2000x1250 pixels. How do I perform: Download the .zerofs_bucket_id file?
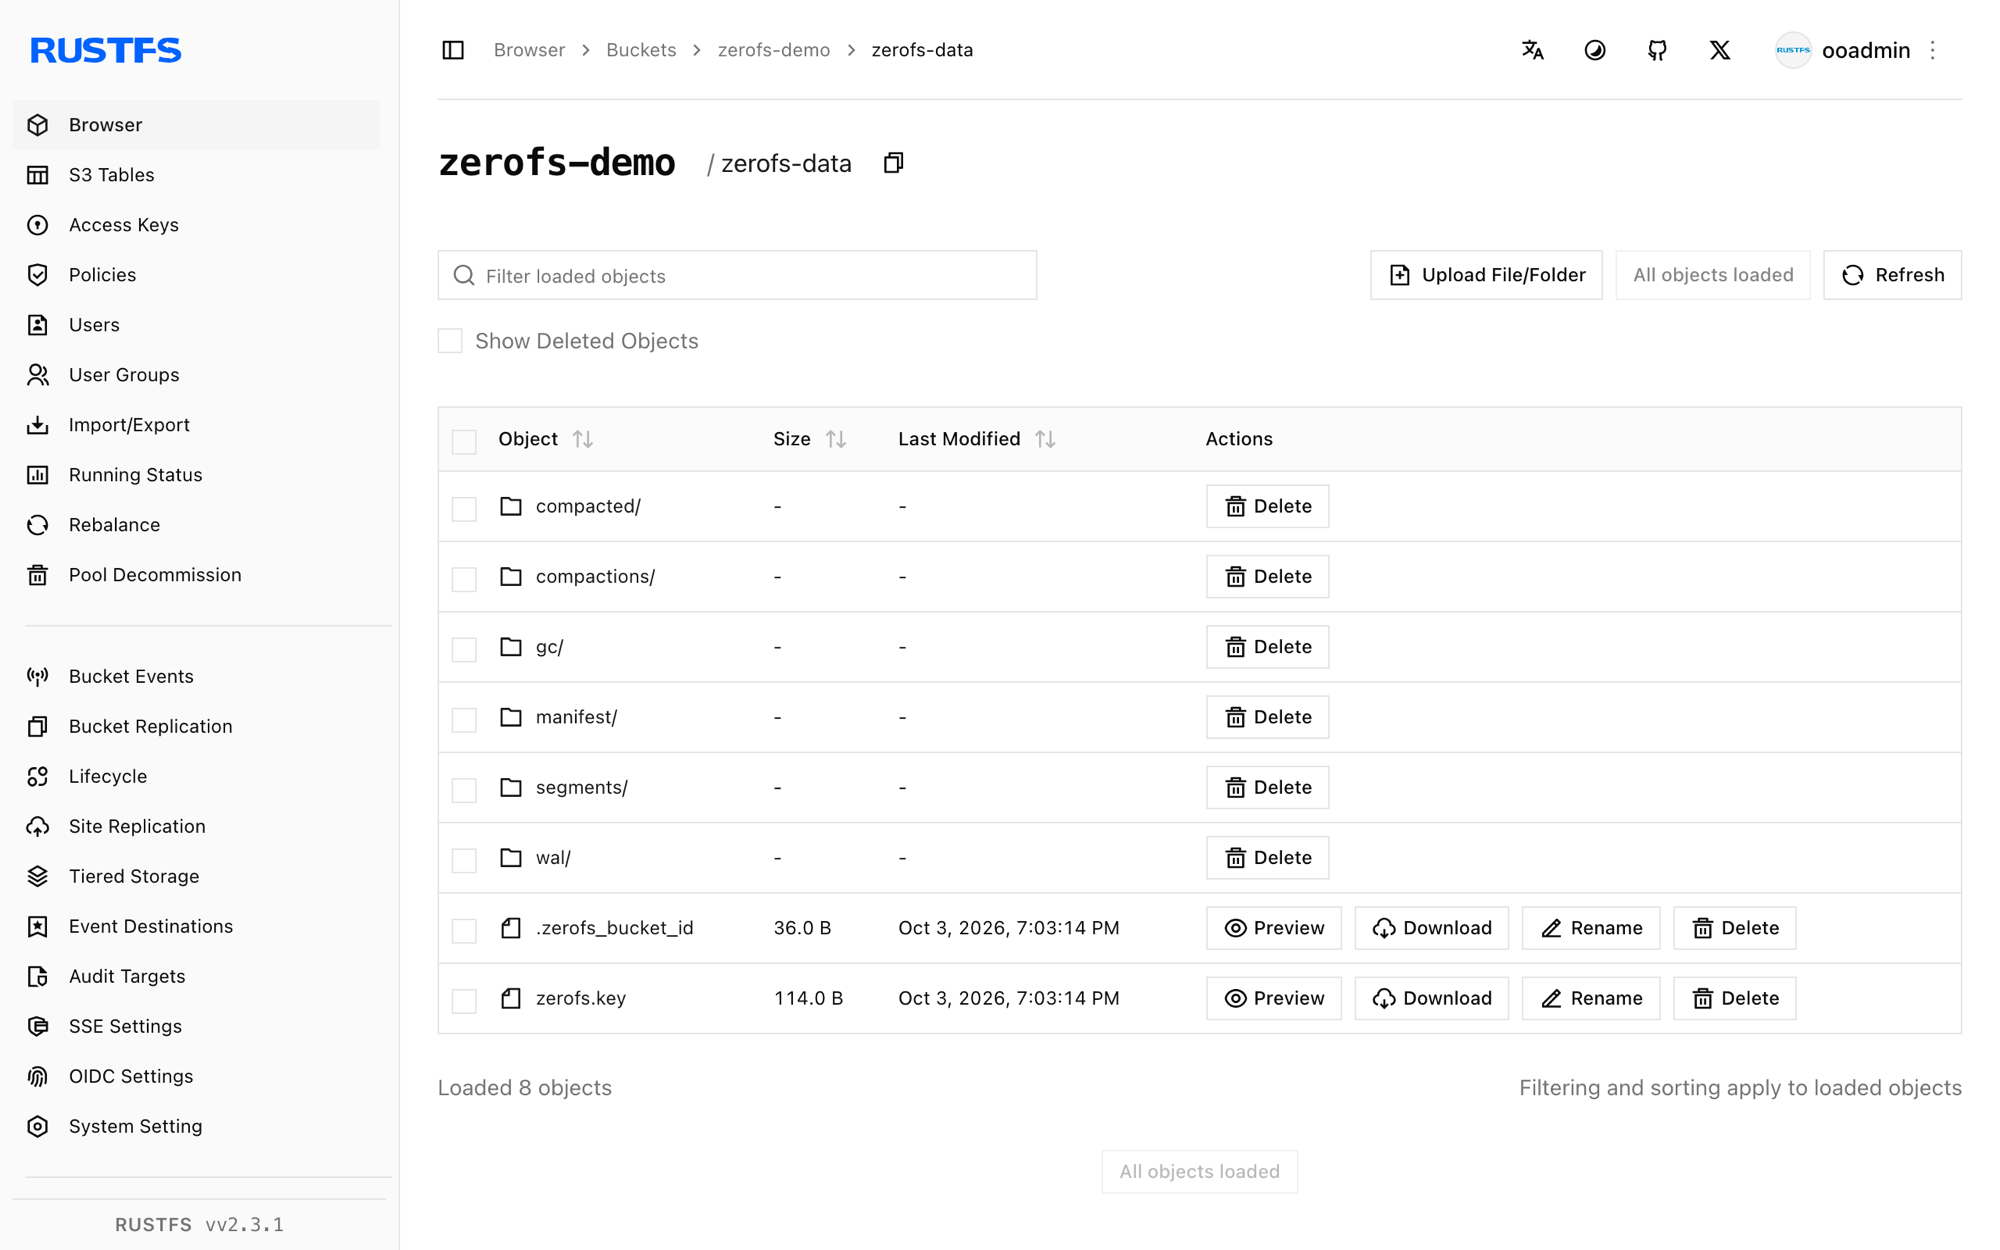1431,928
